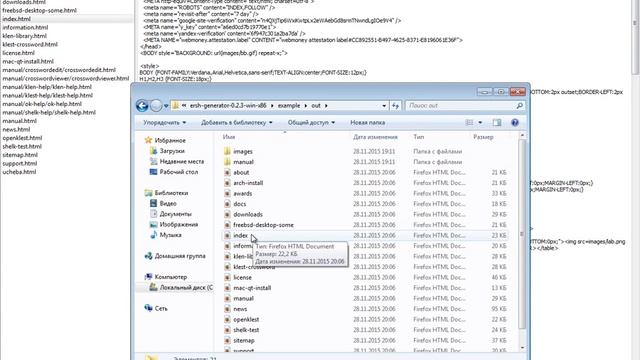The image size is (640, 360).
Task: Select the shelk-test file icon
Action: 228,330
